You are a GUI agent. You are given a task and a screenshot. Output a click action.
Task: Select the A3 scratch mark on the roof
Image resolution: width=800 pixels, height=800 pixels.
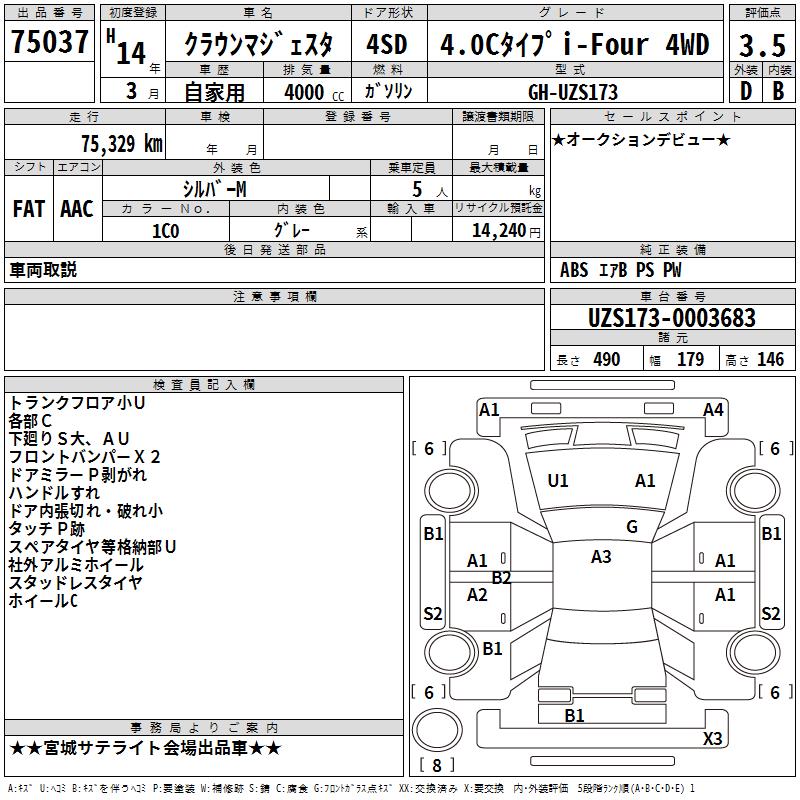(601, 557)
